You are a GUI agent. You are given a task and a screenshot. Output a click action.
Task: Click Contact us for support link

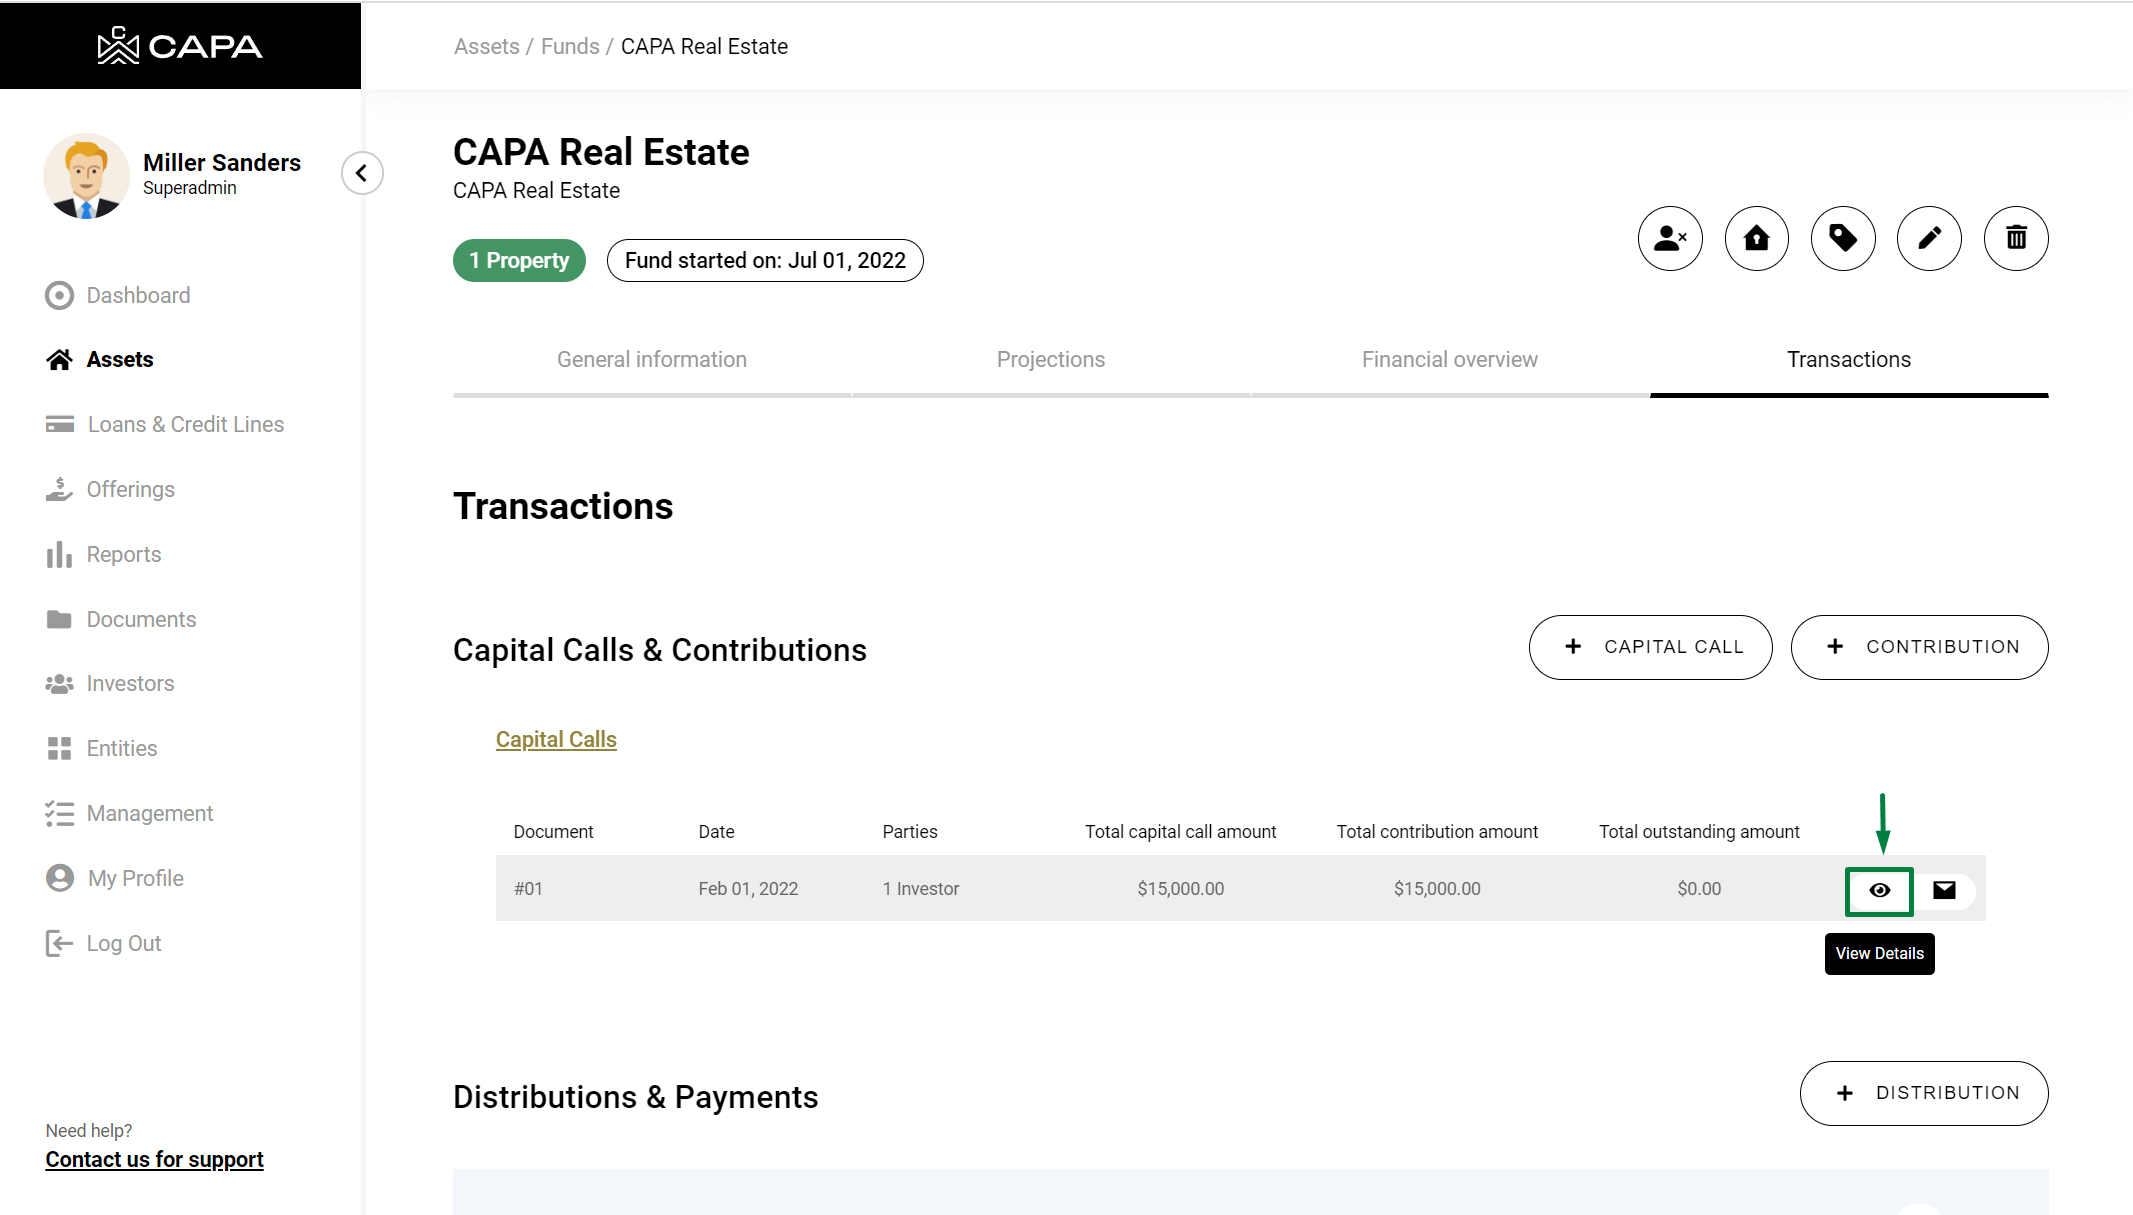[x=154, y=1159]
